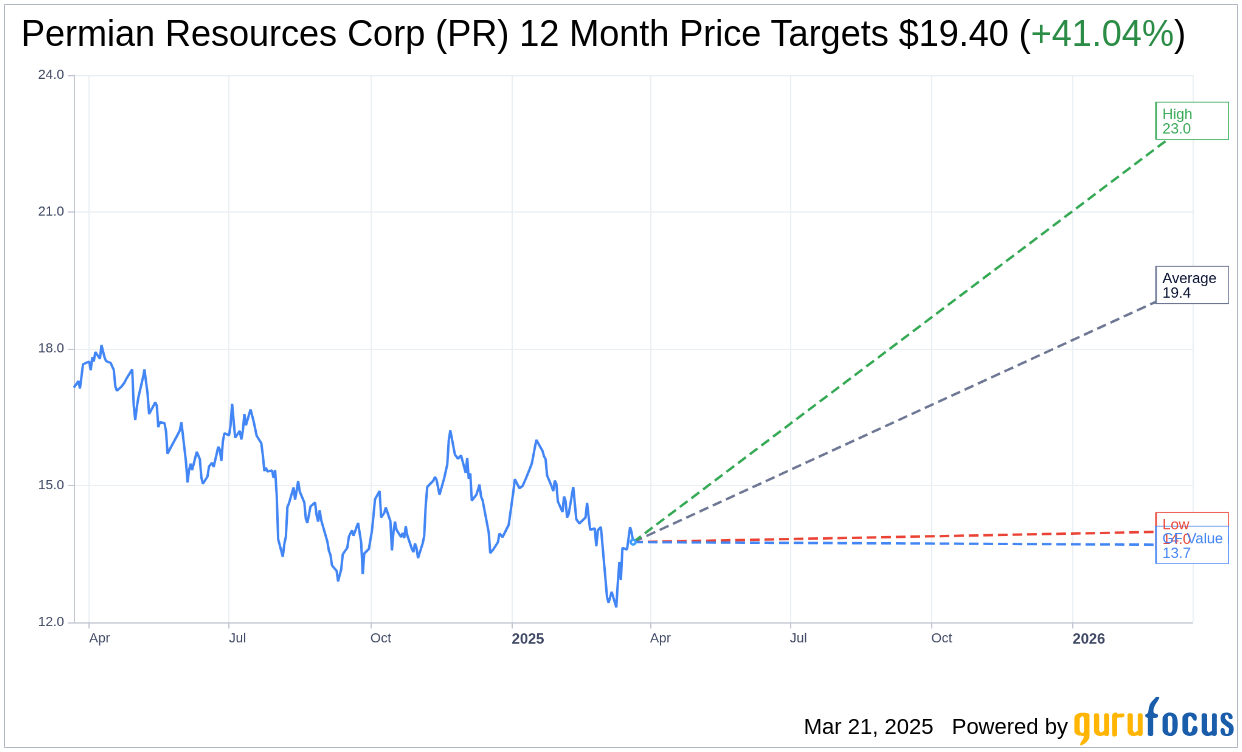The image size is (1242, 752).
Task: Click the first Apr x-axis label
Action: pyautogui.click(x=99, y=638)
